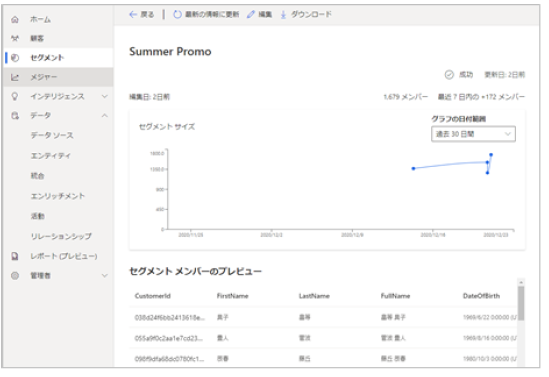Click the LastName column header
This screenshot has height=377, width=549.
pos(314,296)
